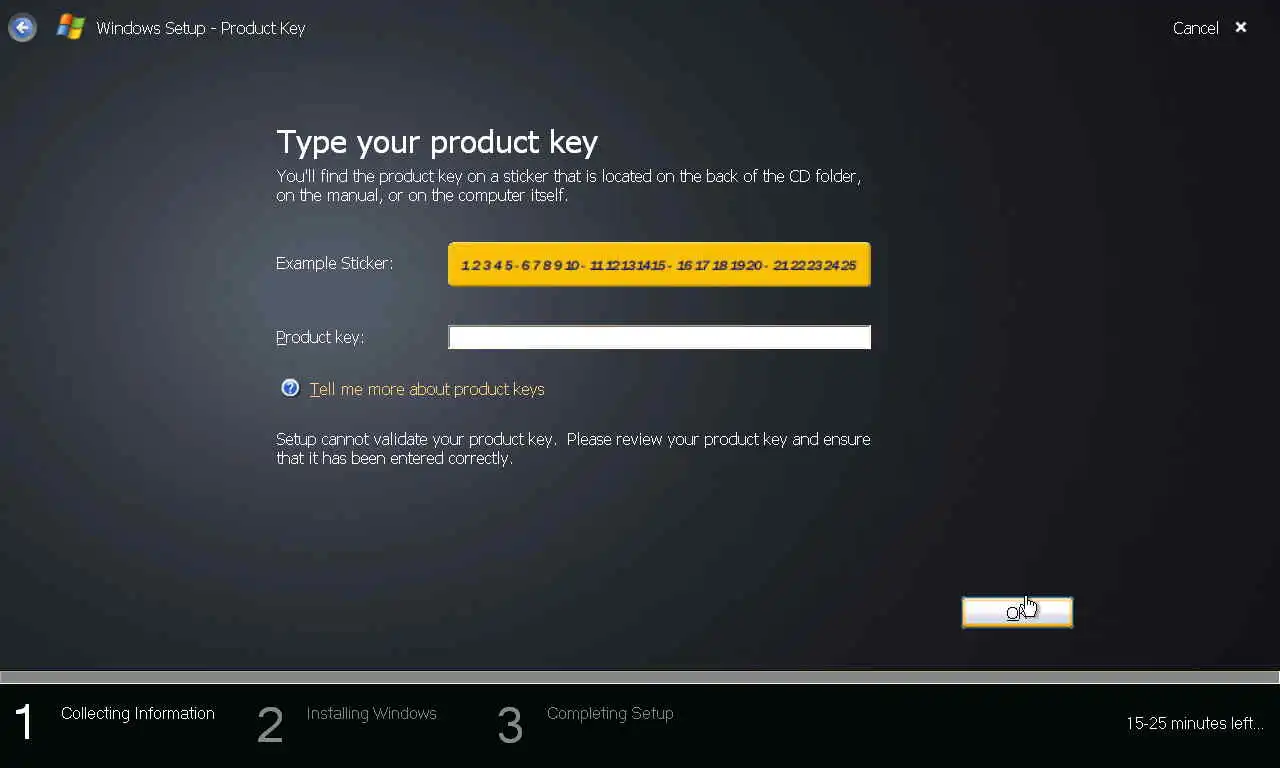Go back using the blue arrow icon
This screenshot has height=768, width=1280.
click(x=22, y=28)
